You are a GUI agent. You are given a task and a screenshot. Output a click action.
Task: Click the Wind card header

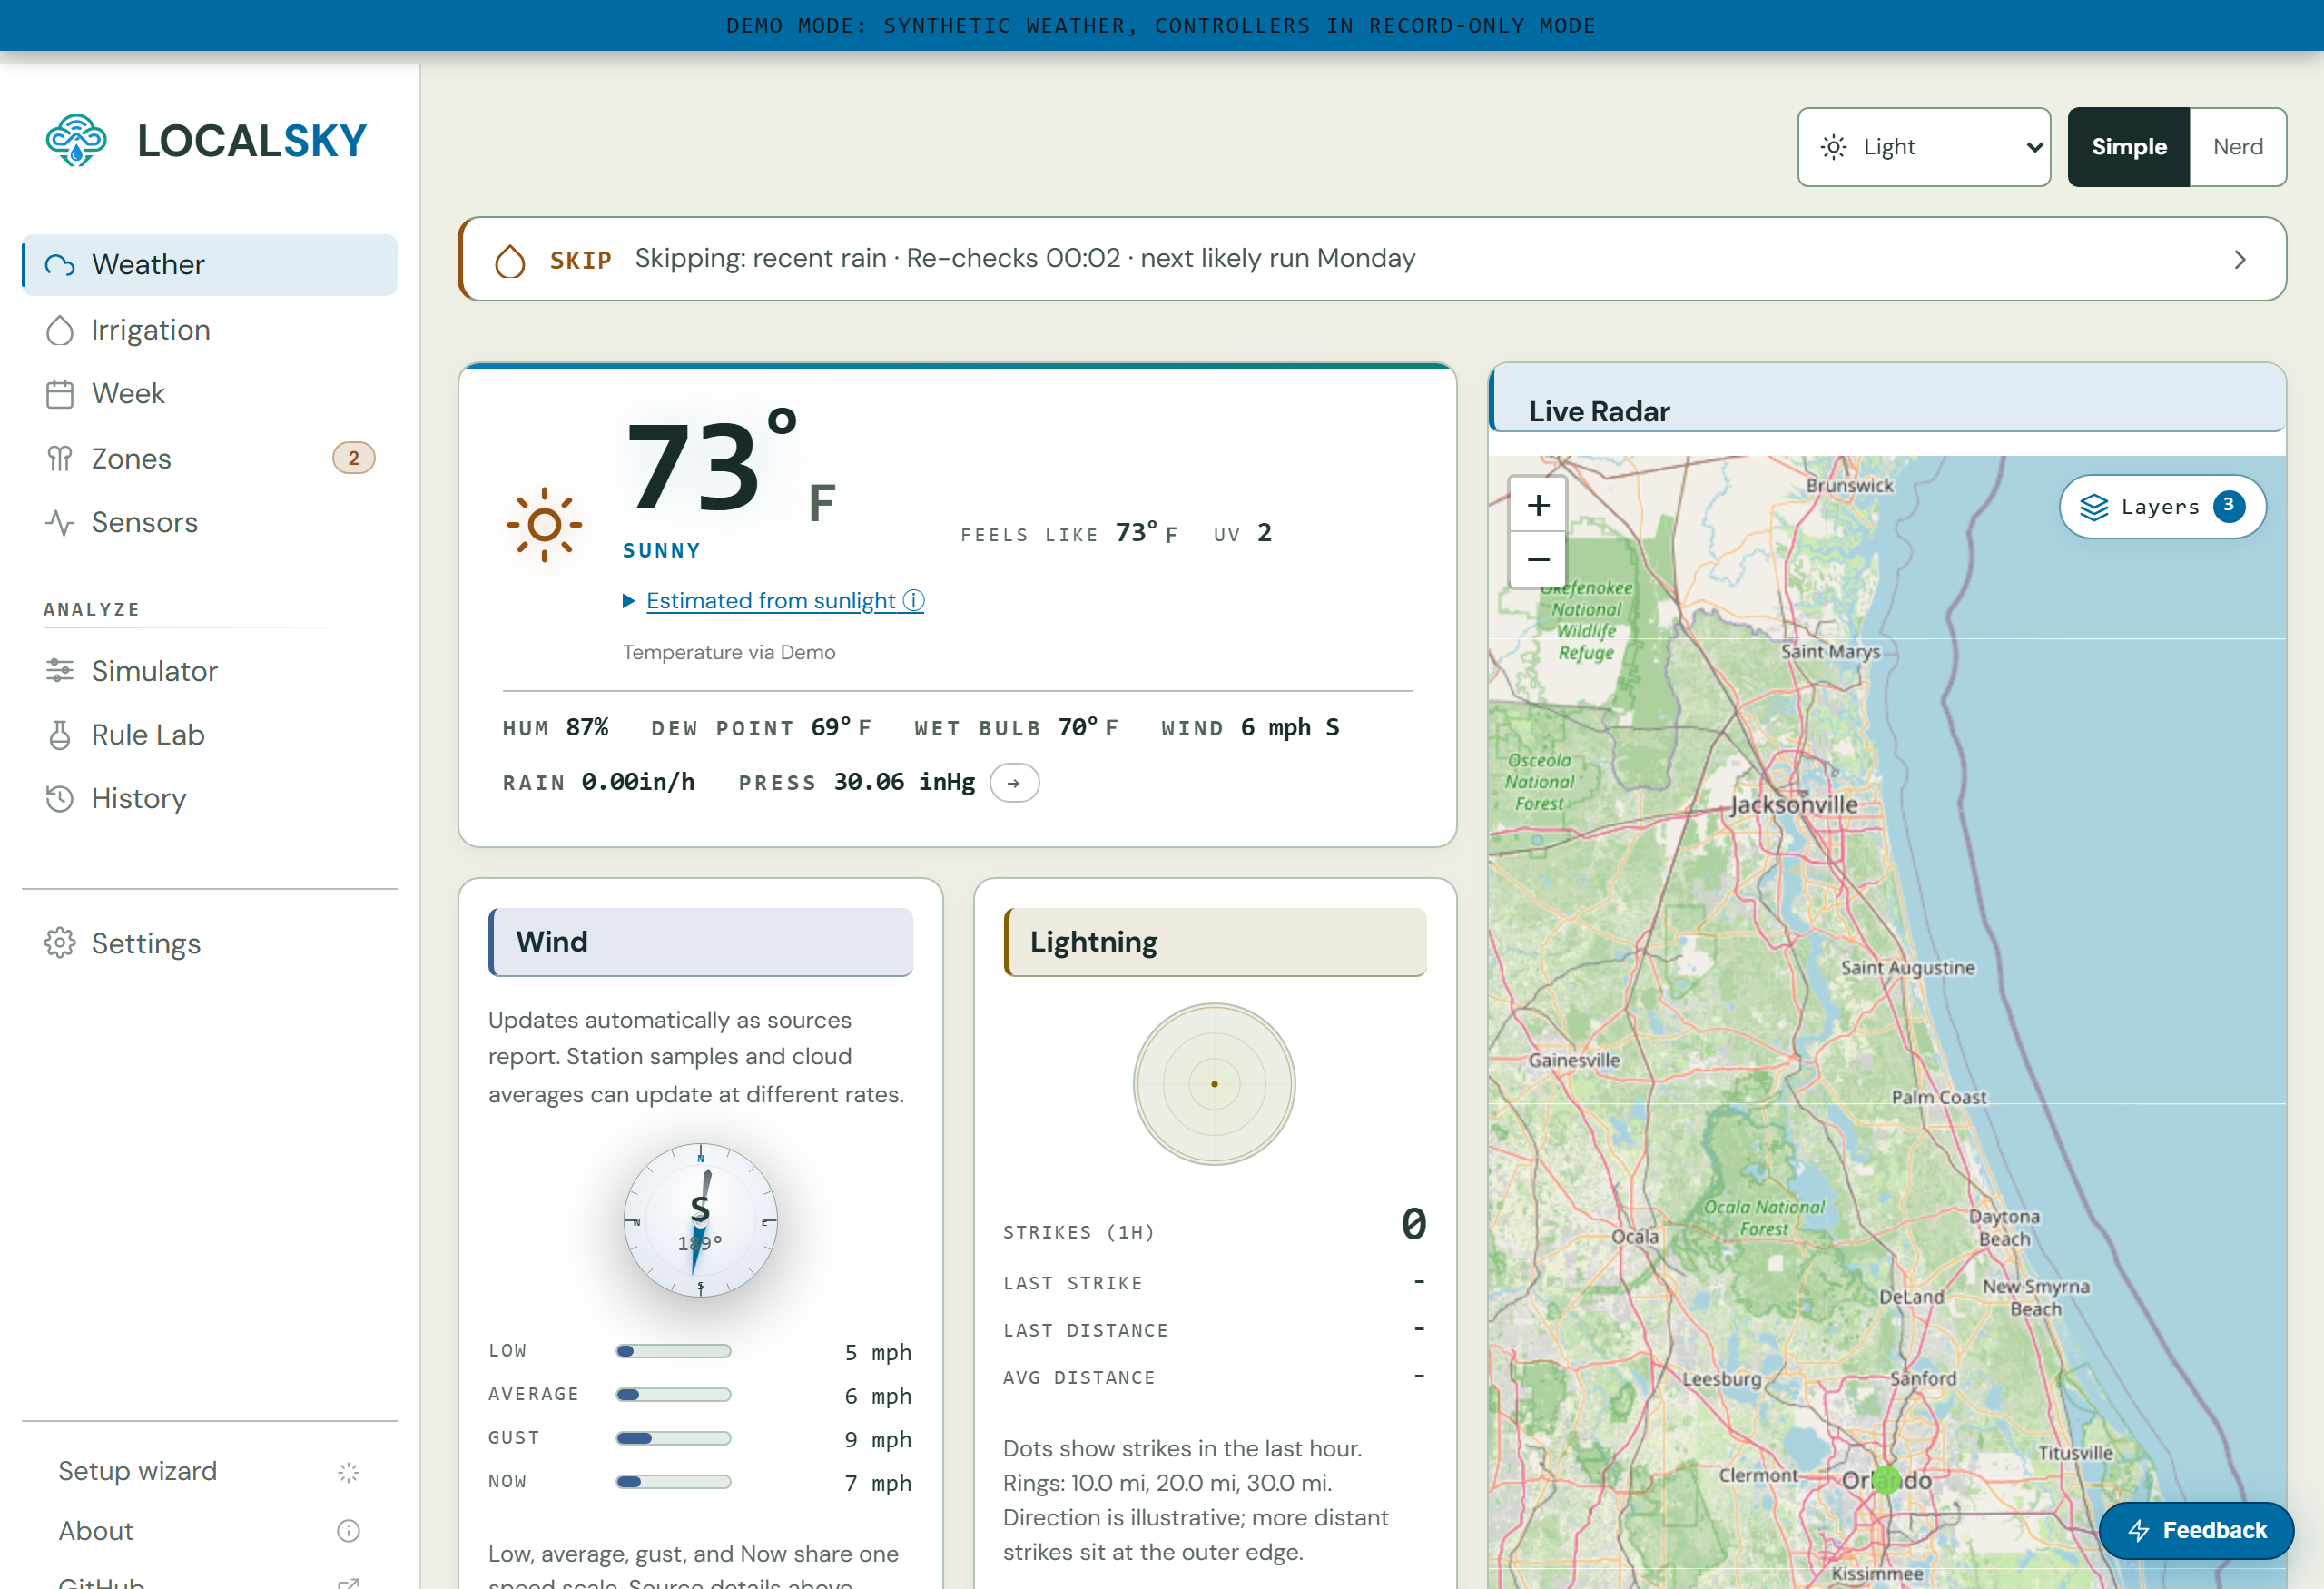pyautogui.click(x=700, y=942)
